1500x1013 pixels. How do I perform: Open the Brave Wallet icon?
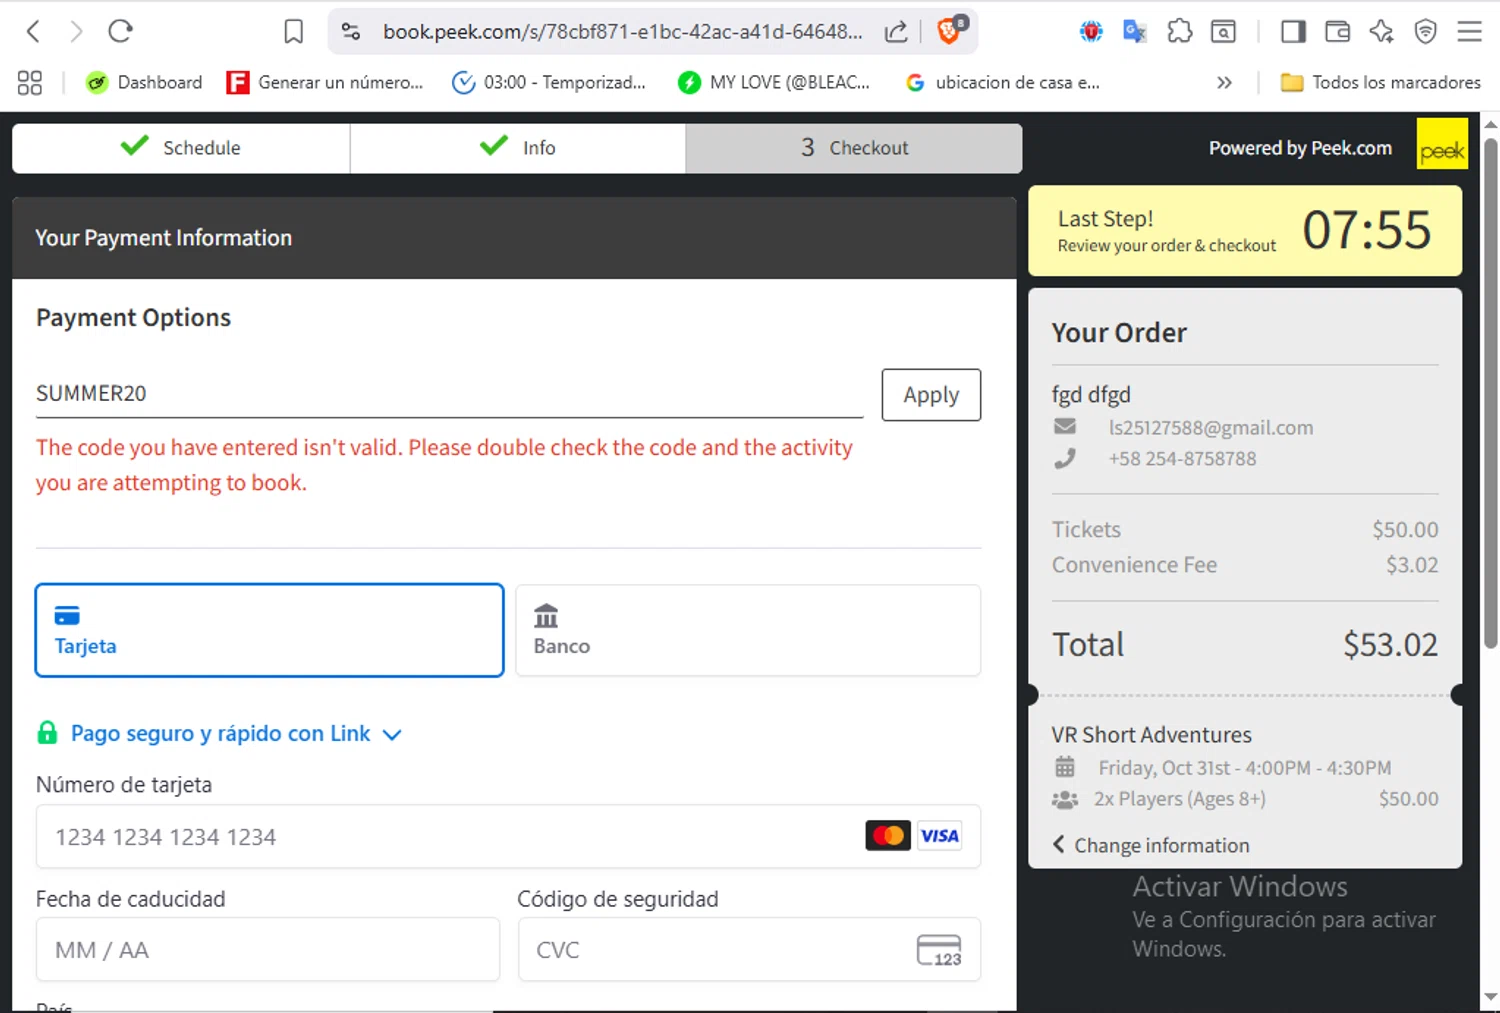[x=1337, y=32]
